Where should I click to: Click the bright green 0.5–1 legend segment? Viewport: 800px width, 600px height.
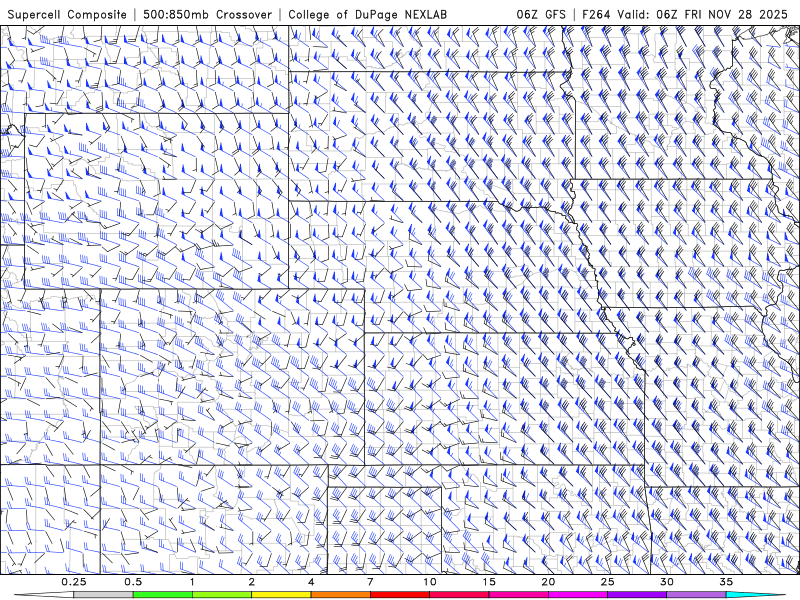point(163,595)
